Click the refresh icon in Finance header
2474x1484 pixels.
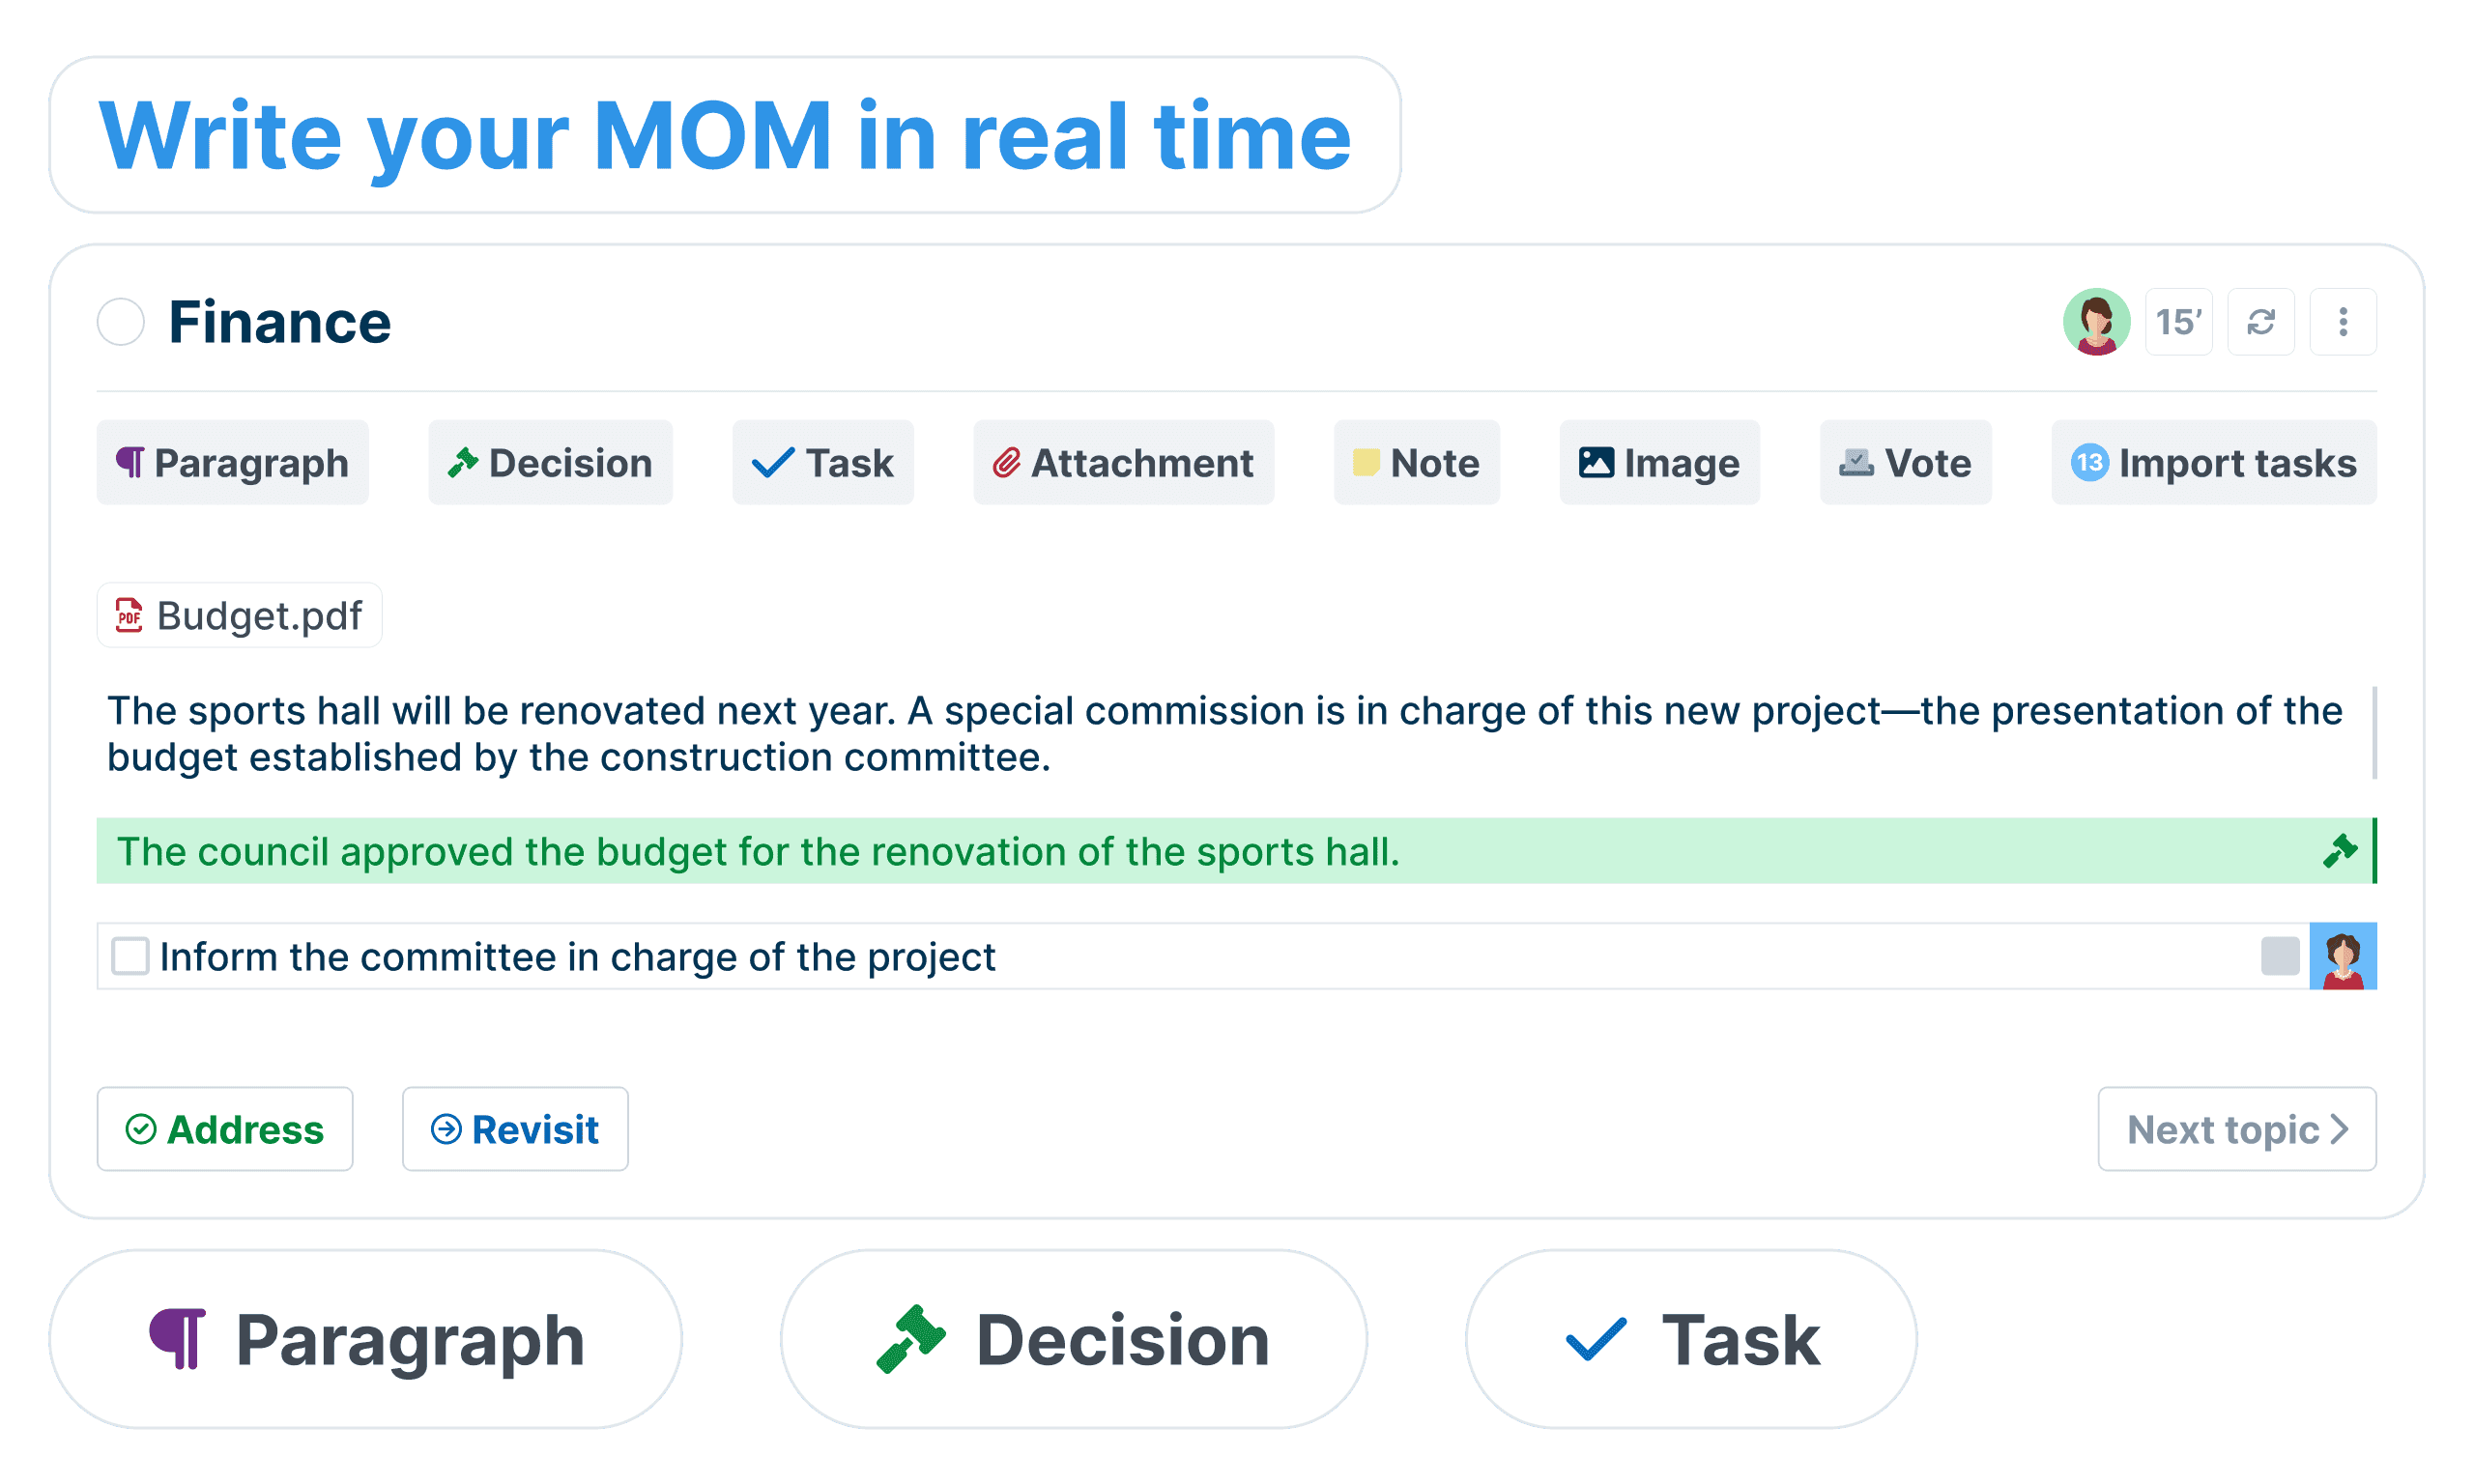coord(2260,322)
